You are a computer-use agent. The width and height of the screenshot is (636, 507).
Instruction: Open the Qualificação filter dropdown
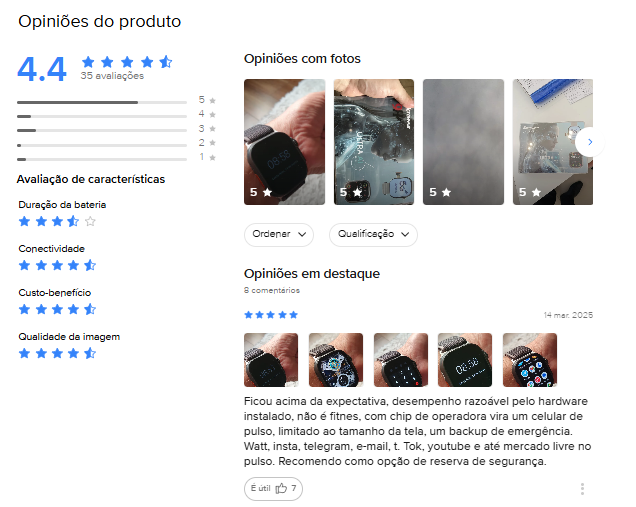[373, 234]
